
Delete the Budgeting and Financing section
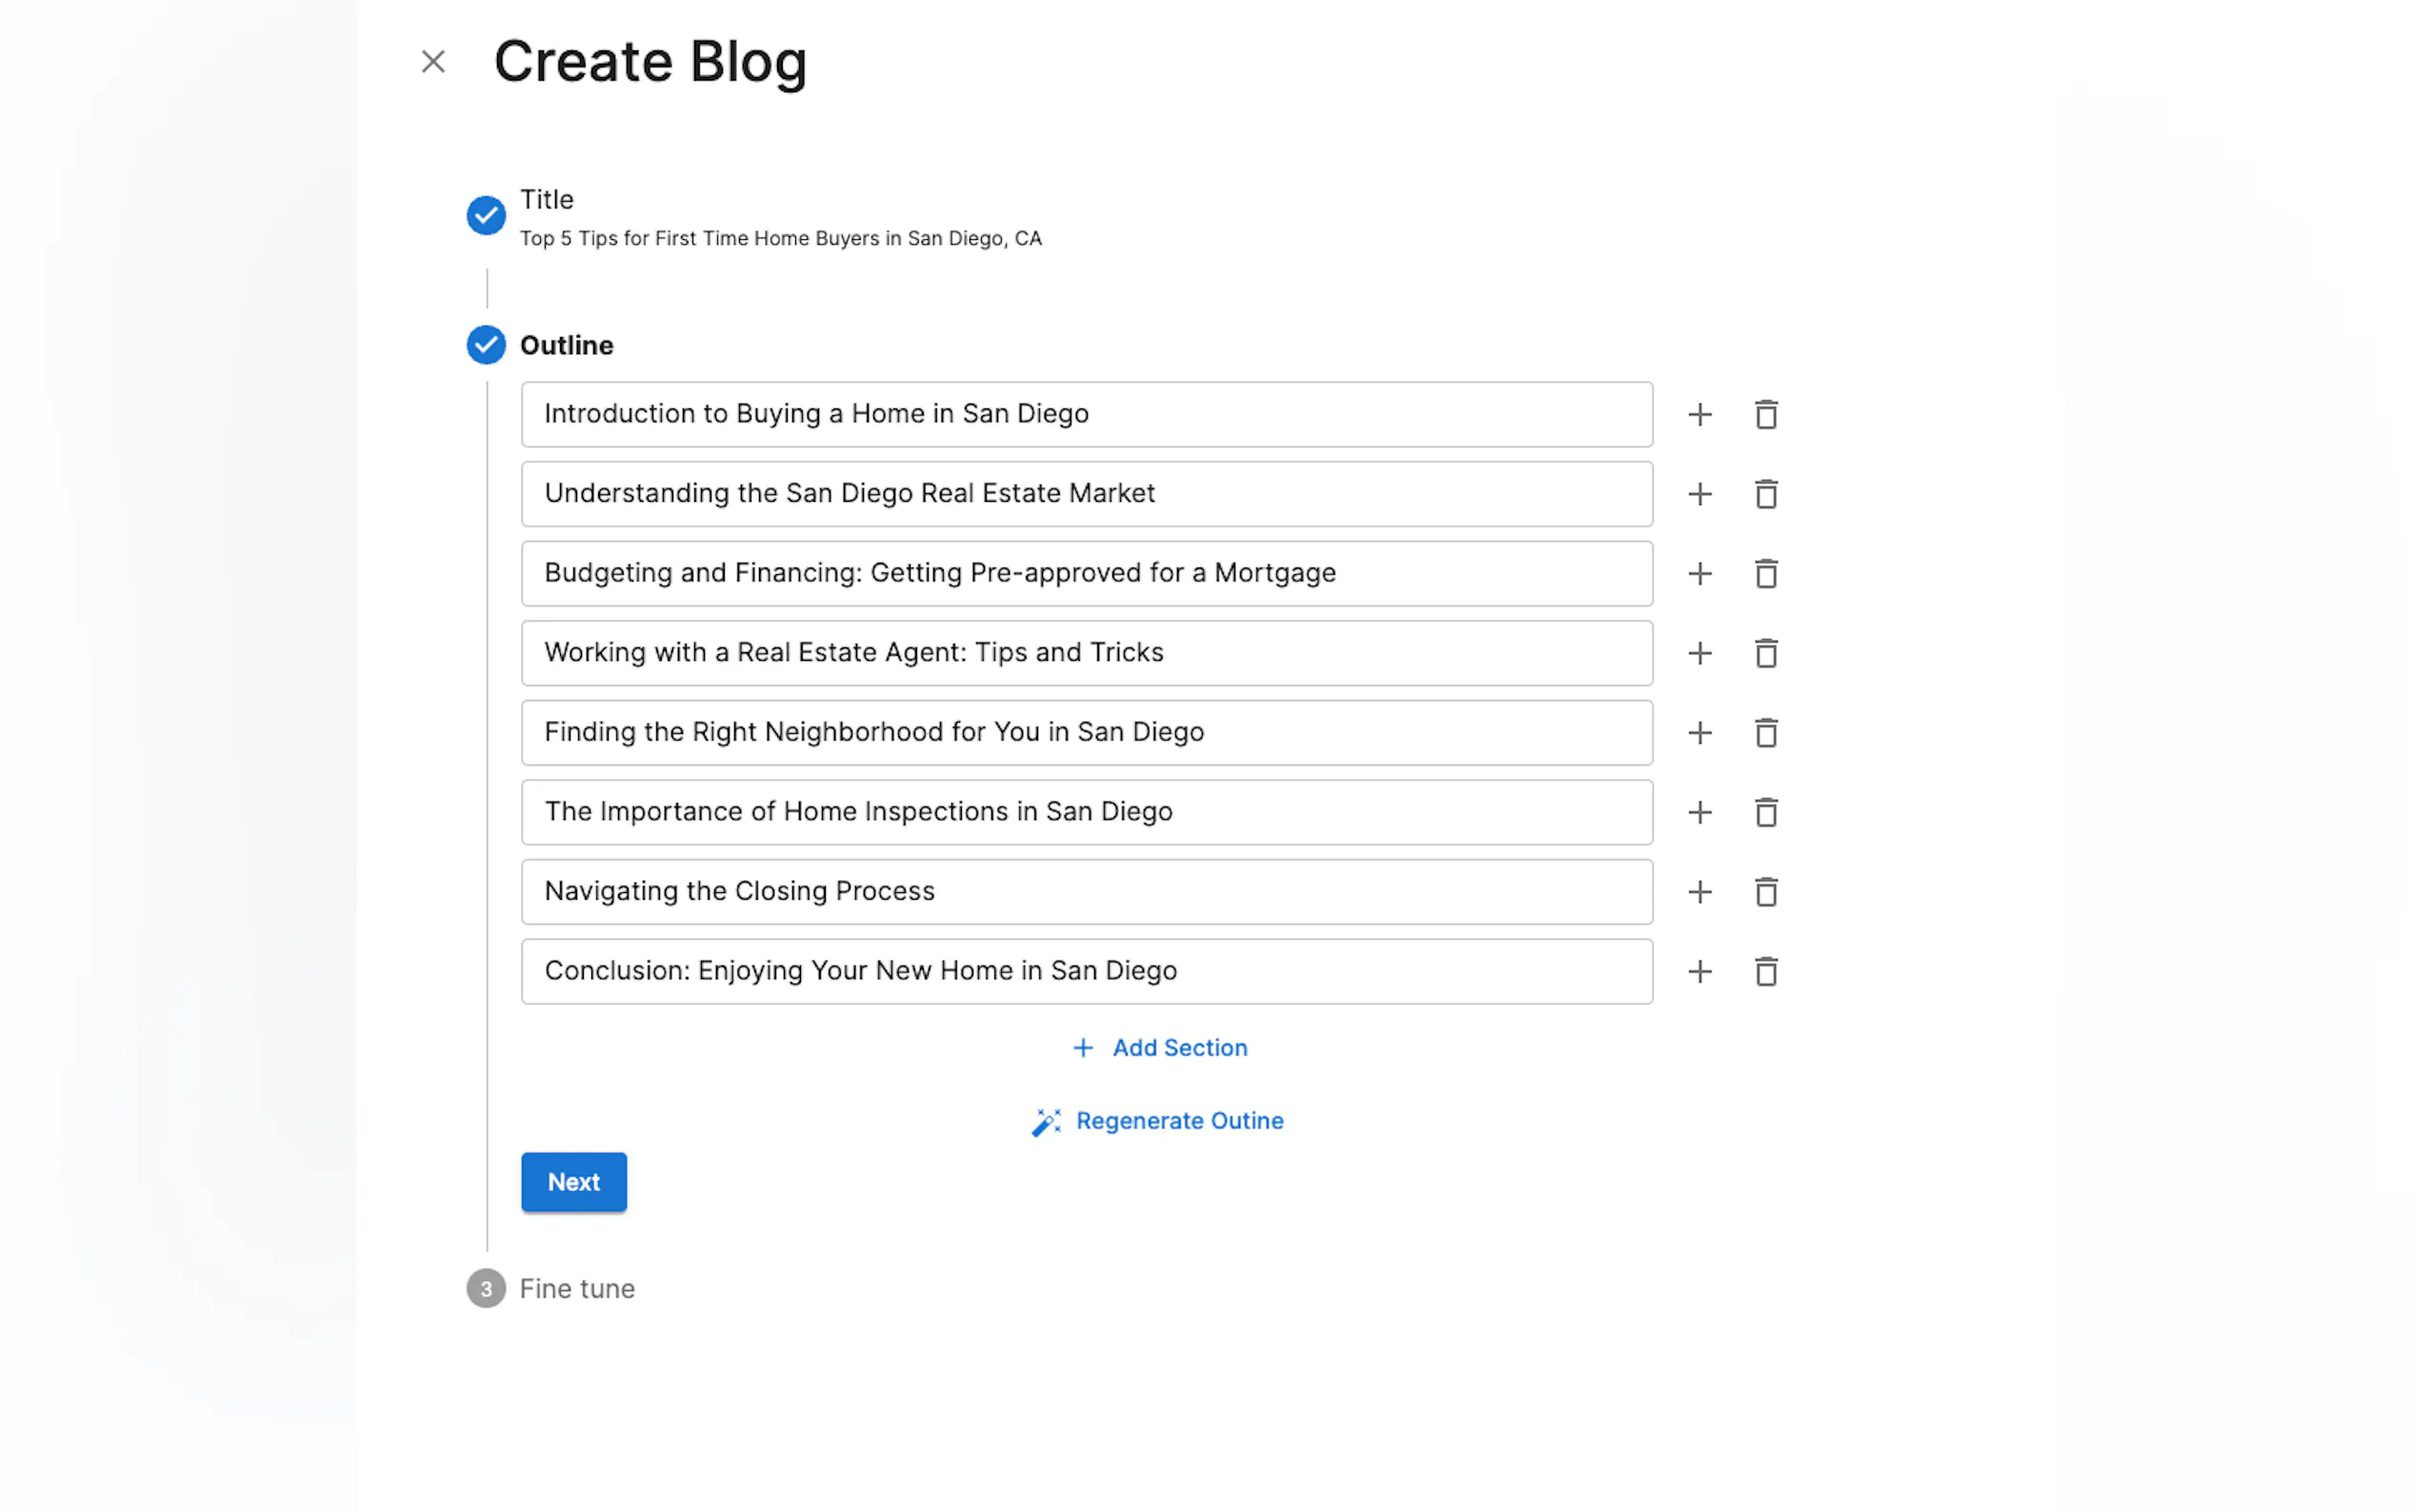(x=1765, y=574)
